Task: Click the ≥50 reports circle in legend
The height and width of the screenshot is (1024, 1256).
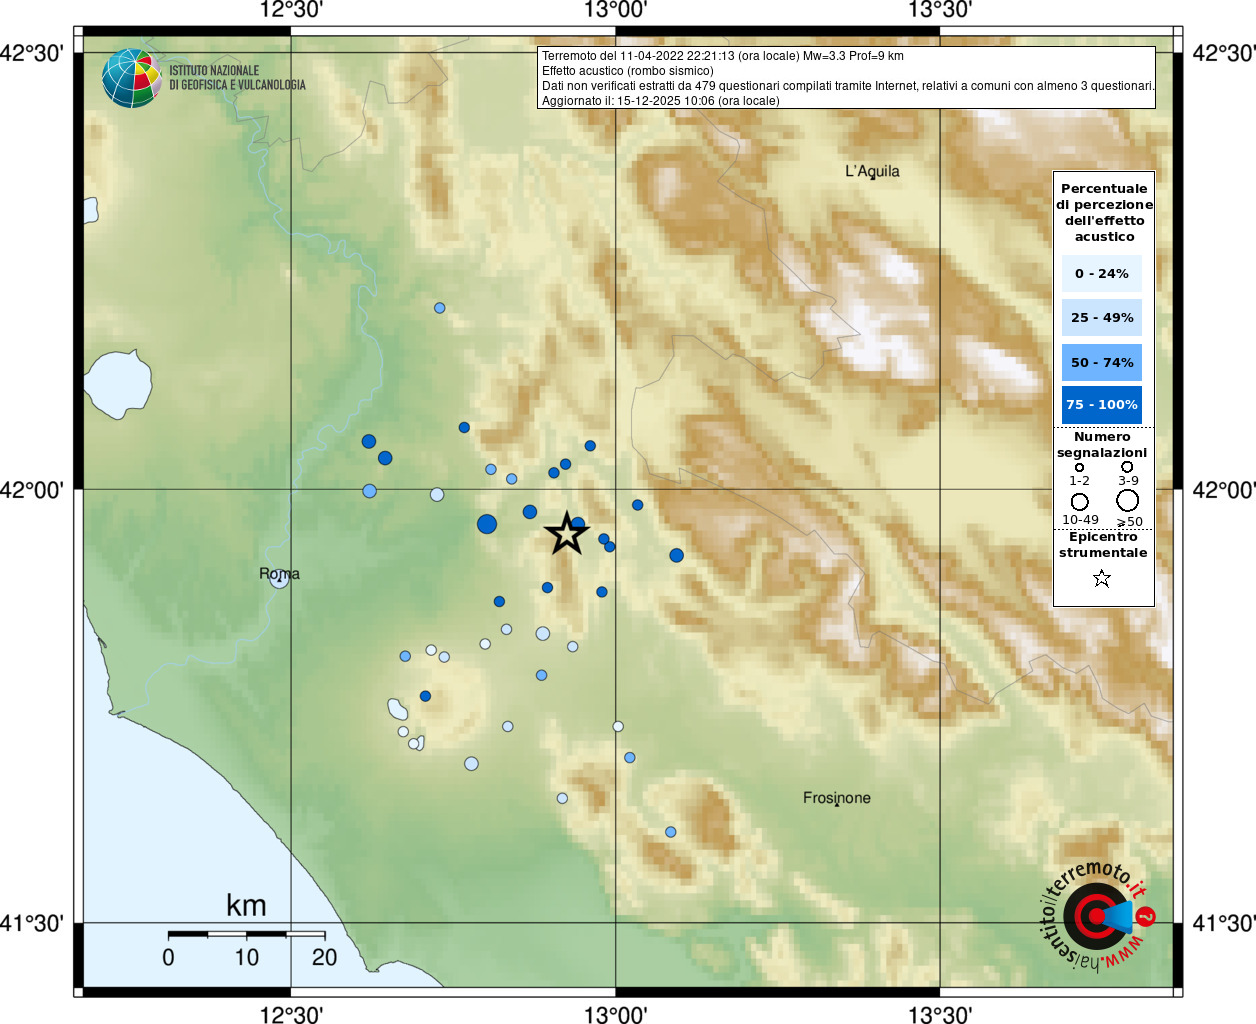Action: 1128,501
